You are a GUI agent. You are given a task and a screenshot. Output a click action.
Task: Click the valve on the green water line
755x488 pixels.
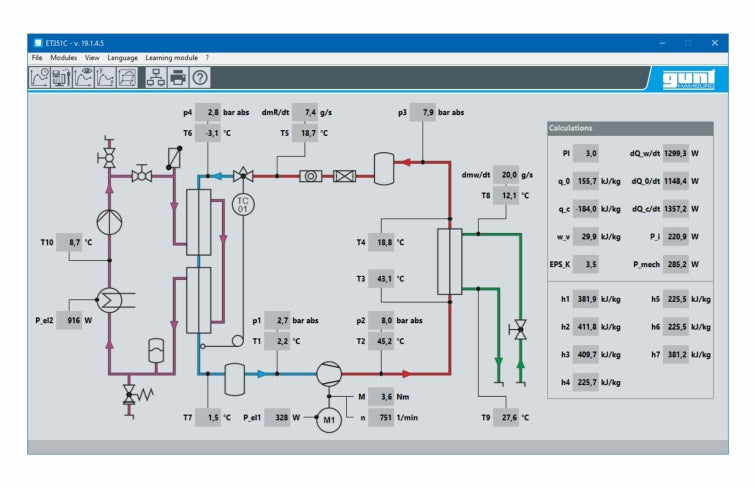(519, 327)
